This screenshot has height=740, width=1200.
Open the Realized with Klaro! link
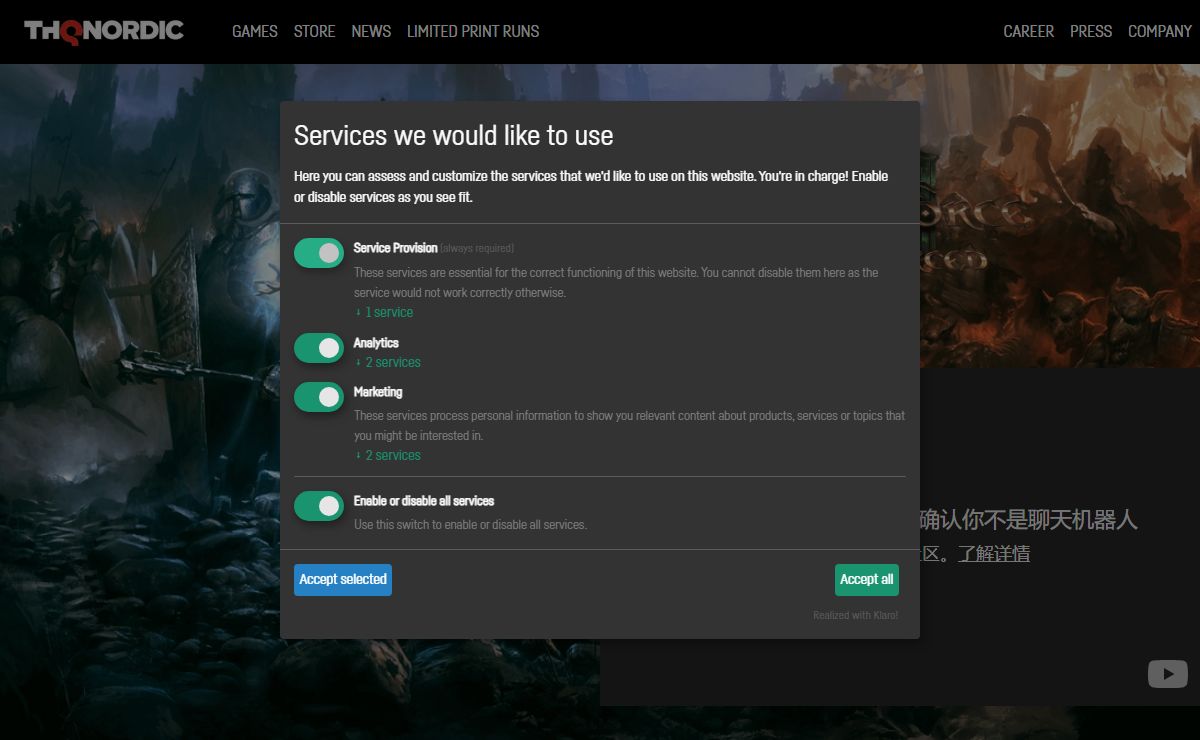coord(856,615)
